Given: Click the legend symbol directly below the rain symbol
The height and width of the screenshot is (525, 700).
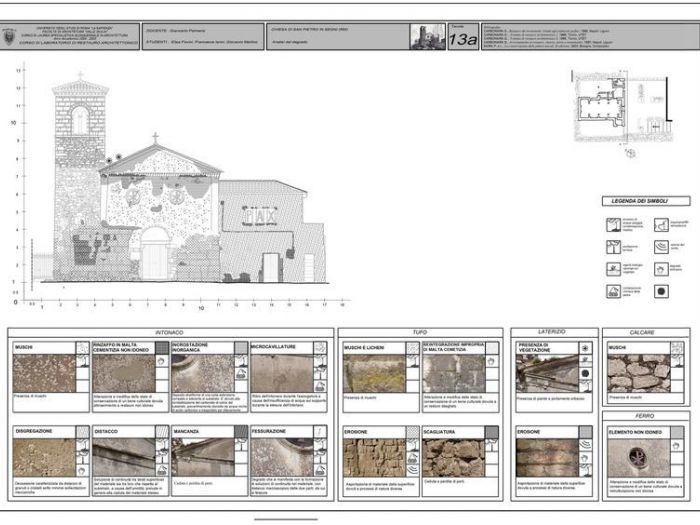Looking at the screenshot, I should coord(613,247).
